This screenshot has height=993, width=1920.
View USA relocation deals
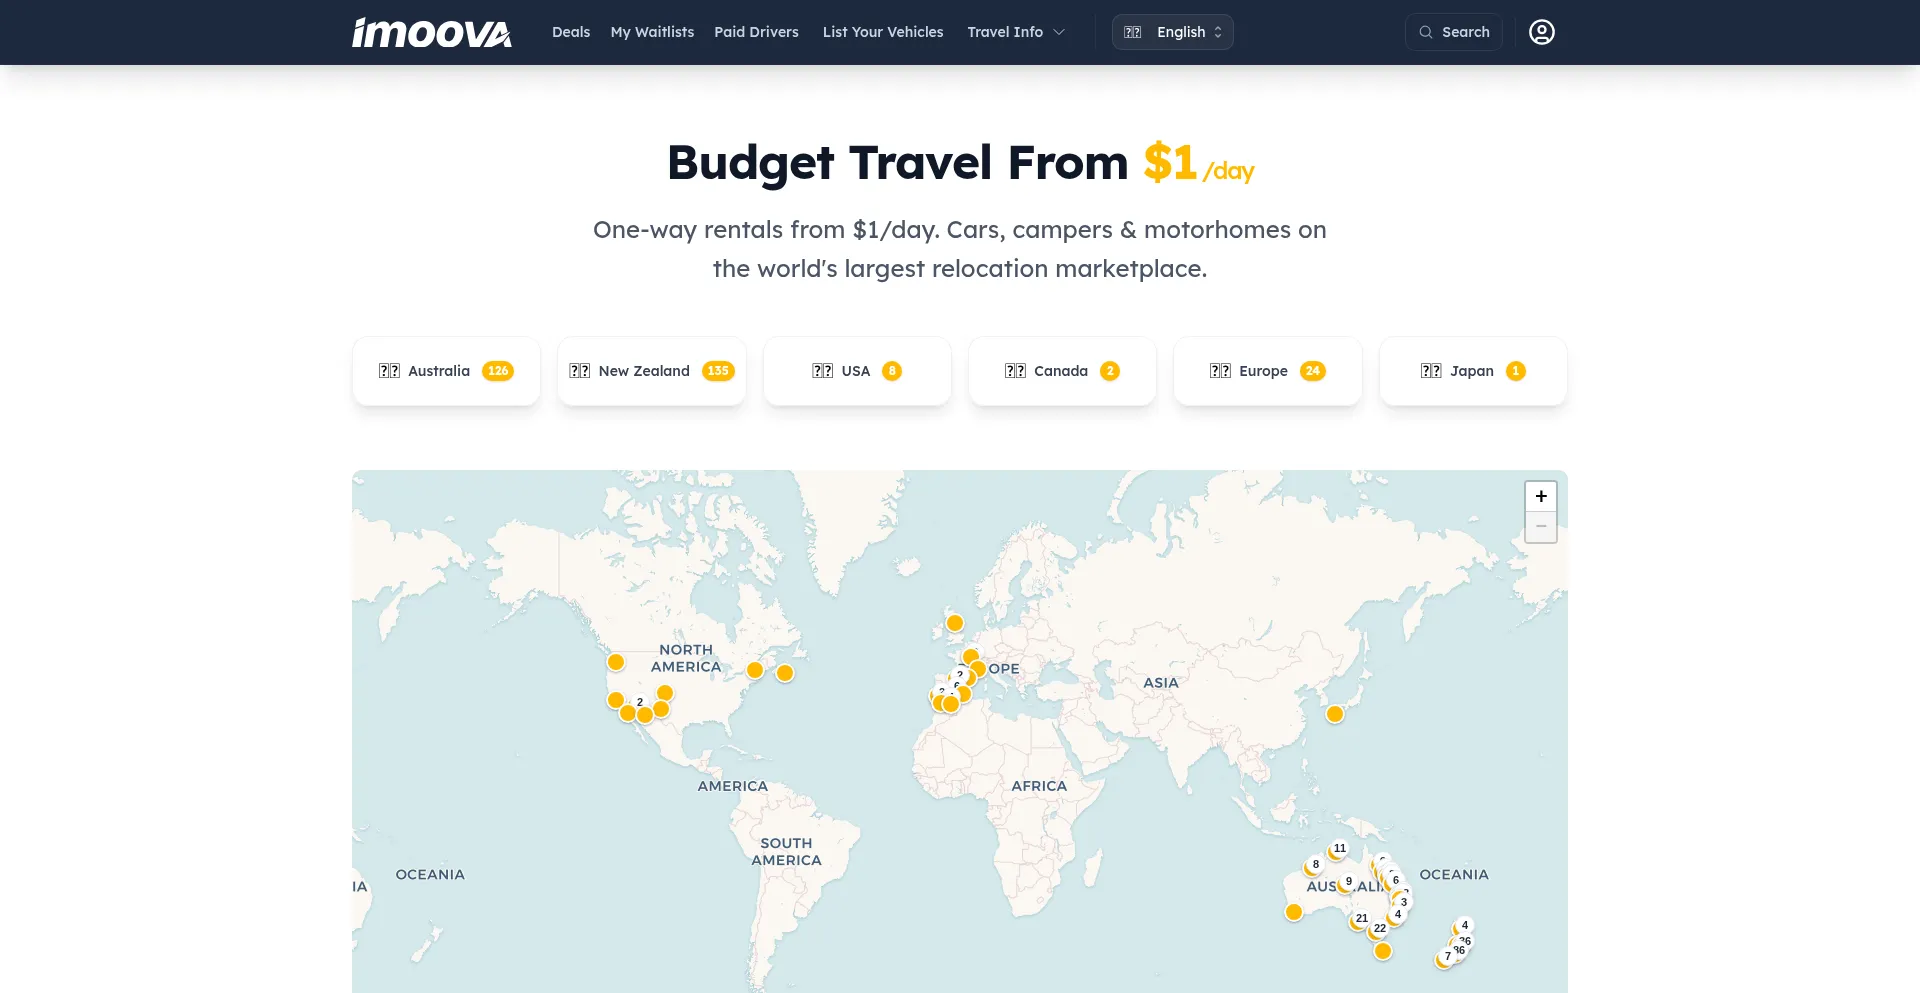857,371
